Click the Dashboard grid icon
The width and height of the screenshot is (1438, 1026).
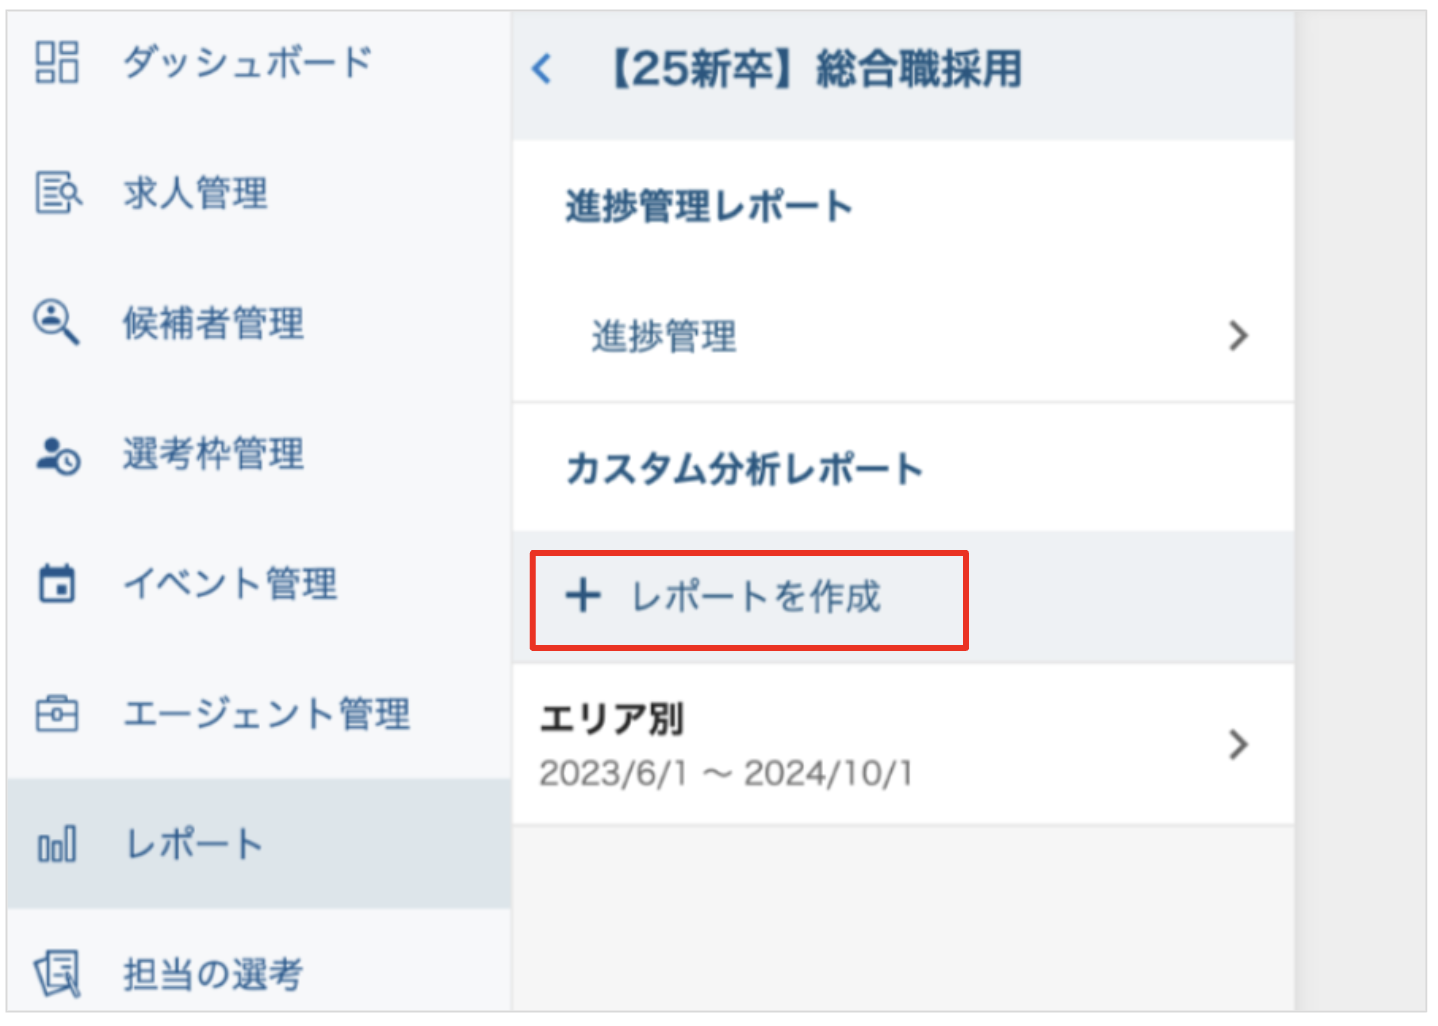57,62
